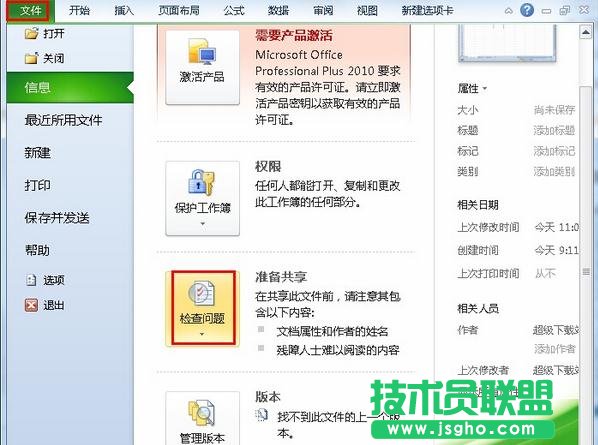
Task: Click the 上次修改时间 label
Action: pyautogui.click(x=488, y=227)
